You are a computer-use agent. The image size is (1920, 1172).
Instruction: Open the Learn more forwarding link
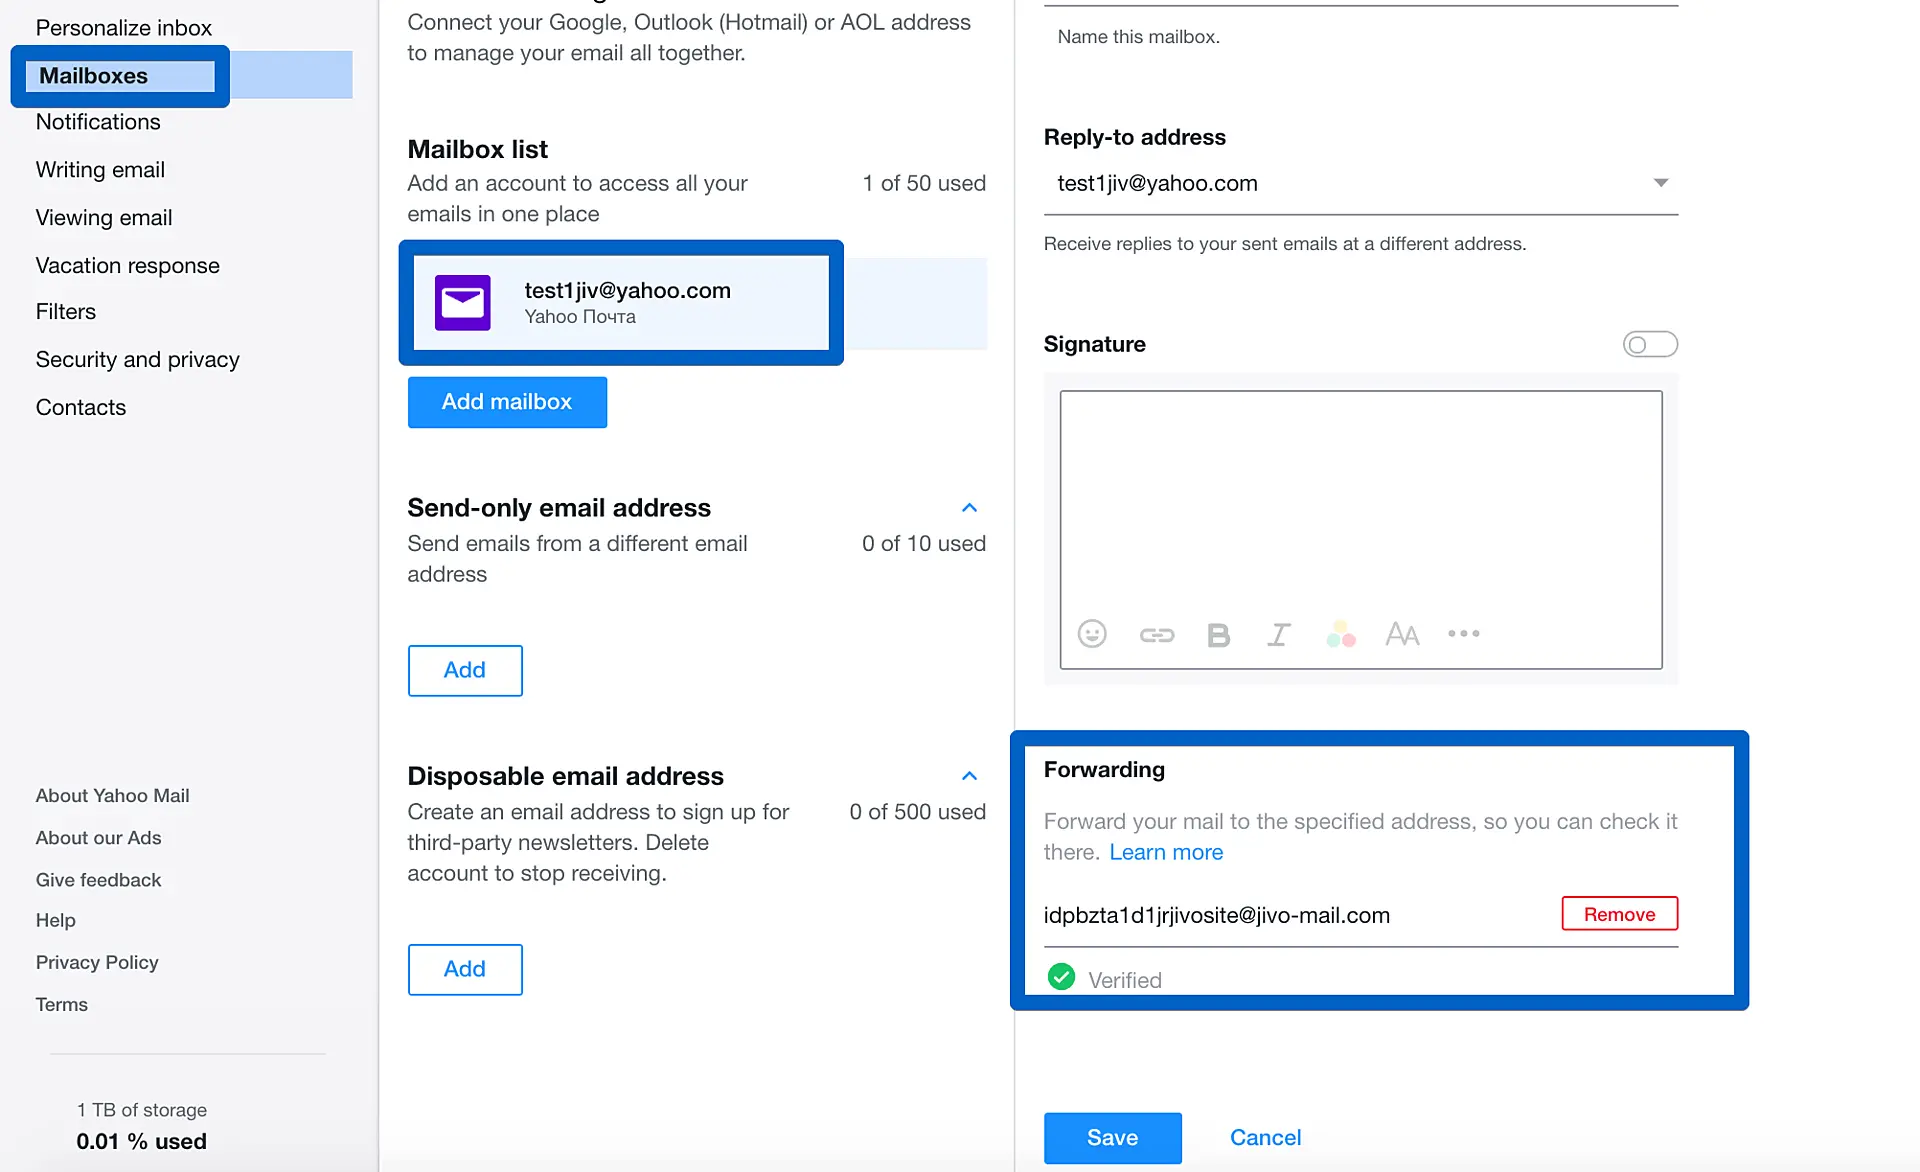coord(1166,852)
